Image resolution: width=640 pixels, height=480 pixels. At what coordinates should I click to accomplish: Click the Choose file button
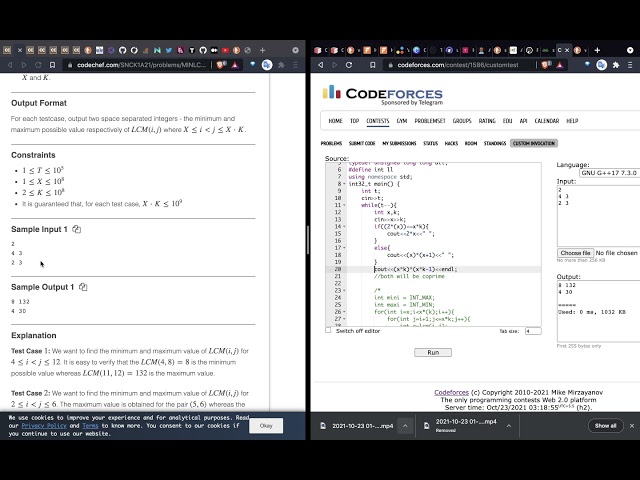point(575,253)
